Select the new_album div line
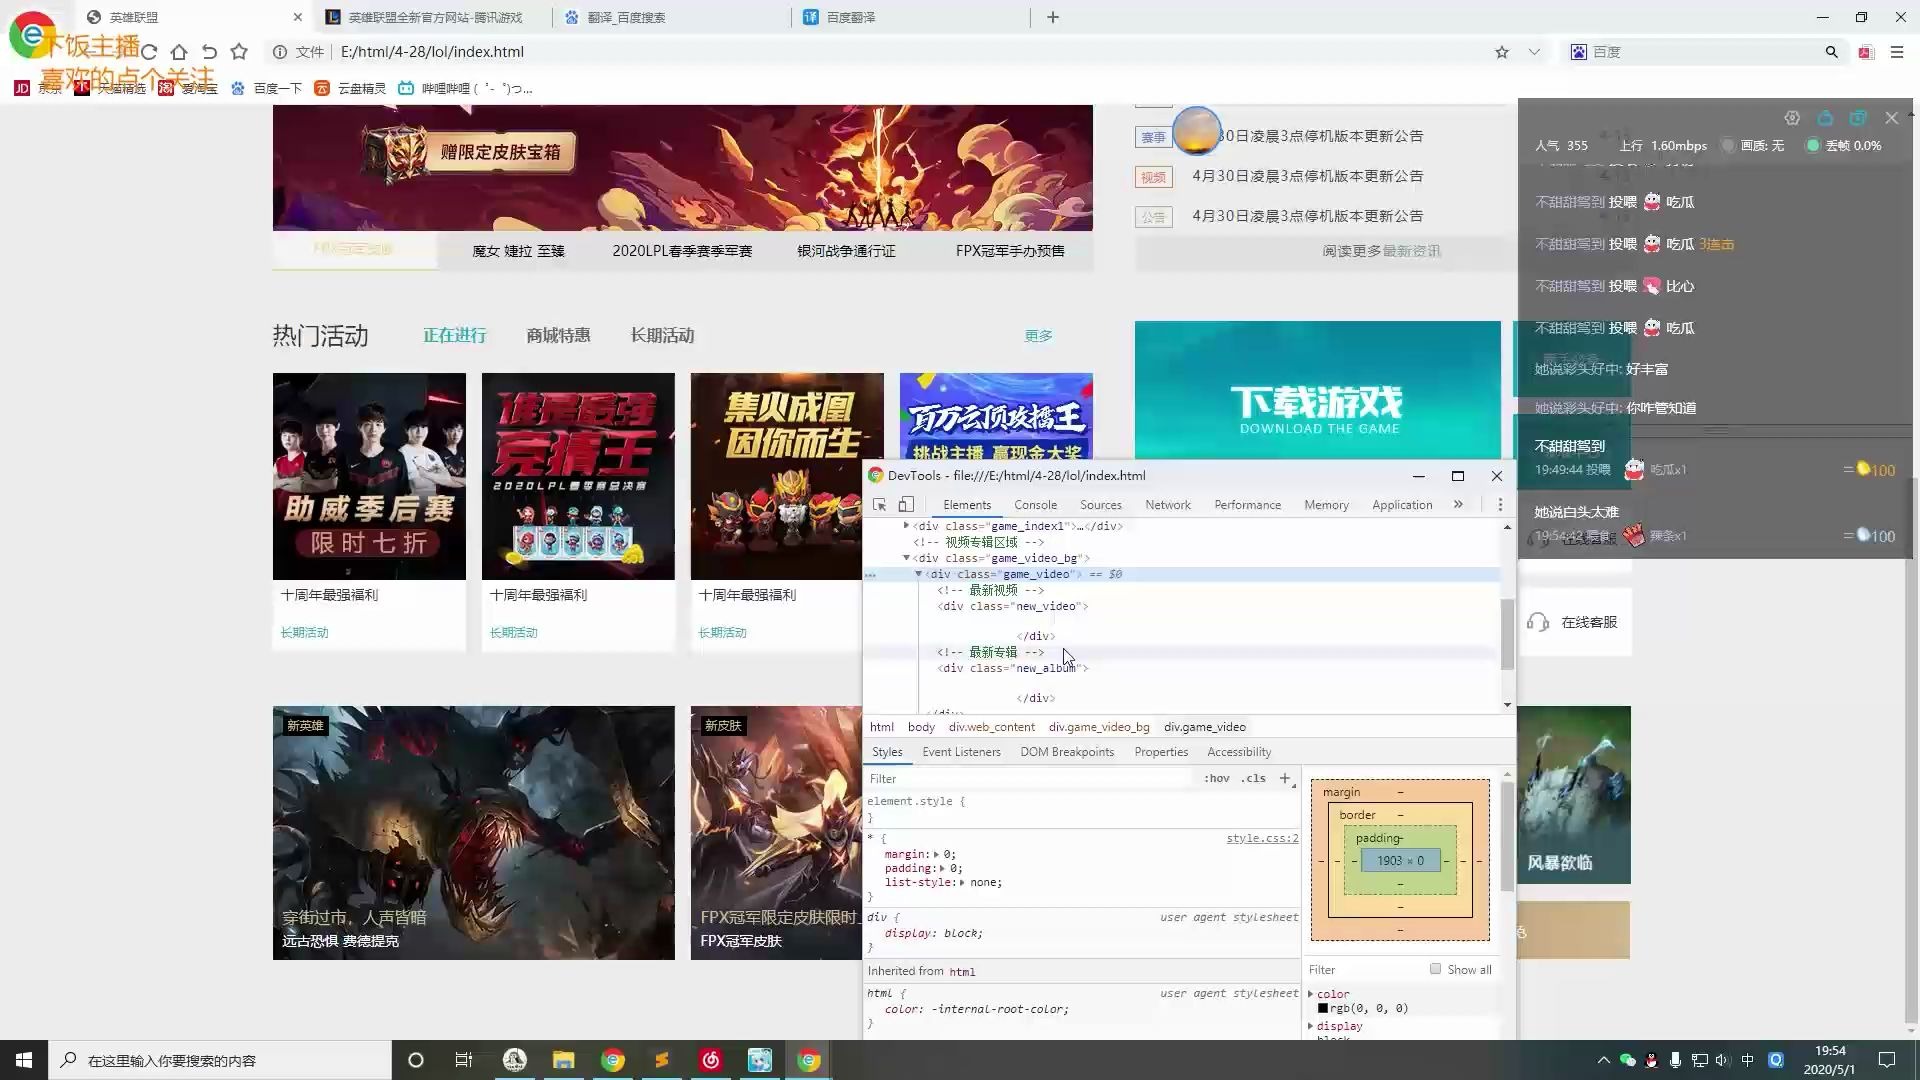1920x1080 pixels. coord(1012,668)
